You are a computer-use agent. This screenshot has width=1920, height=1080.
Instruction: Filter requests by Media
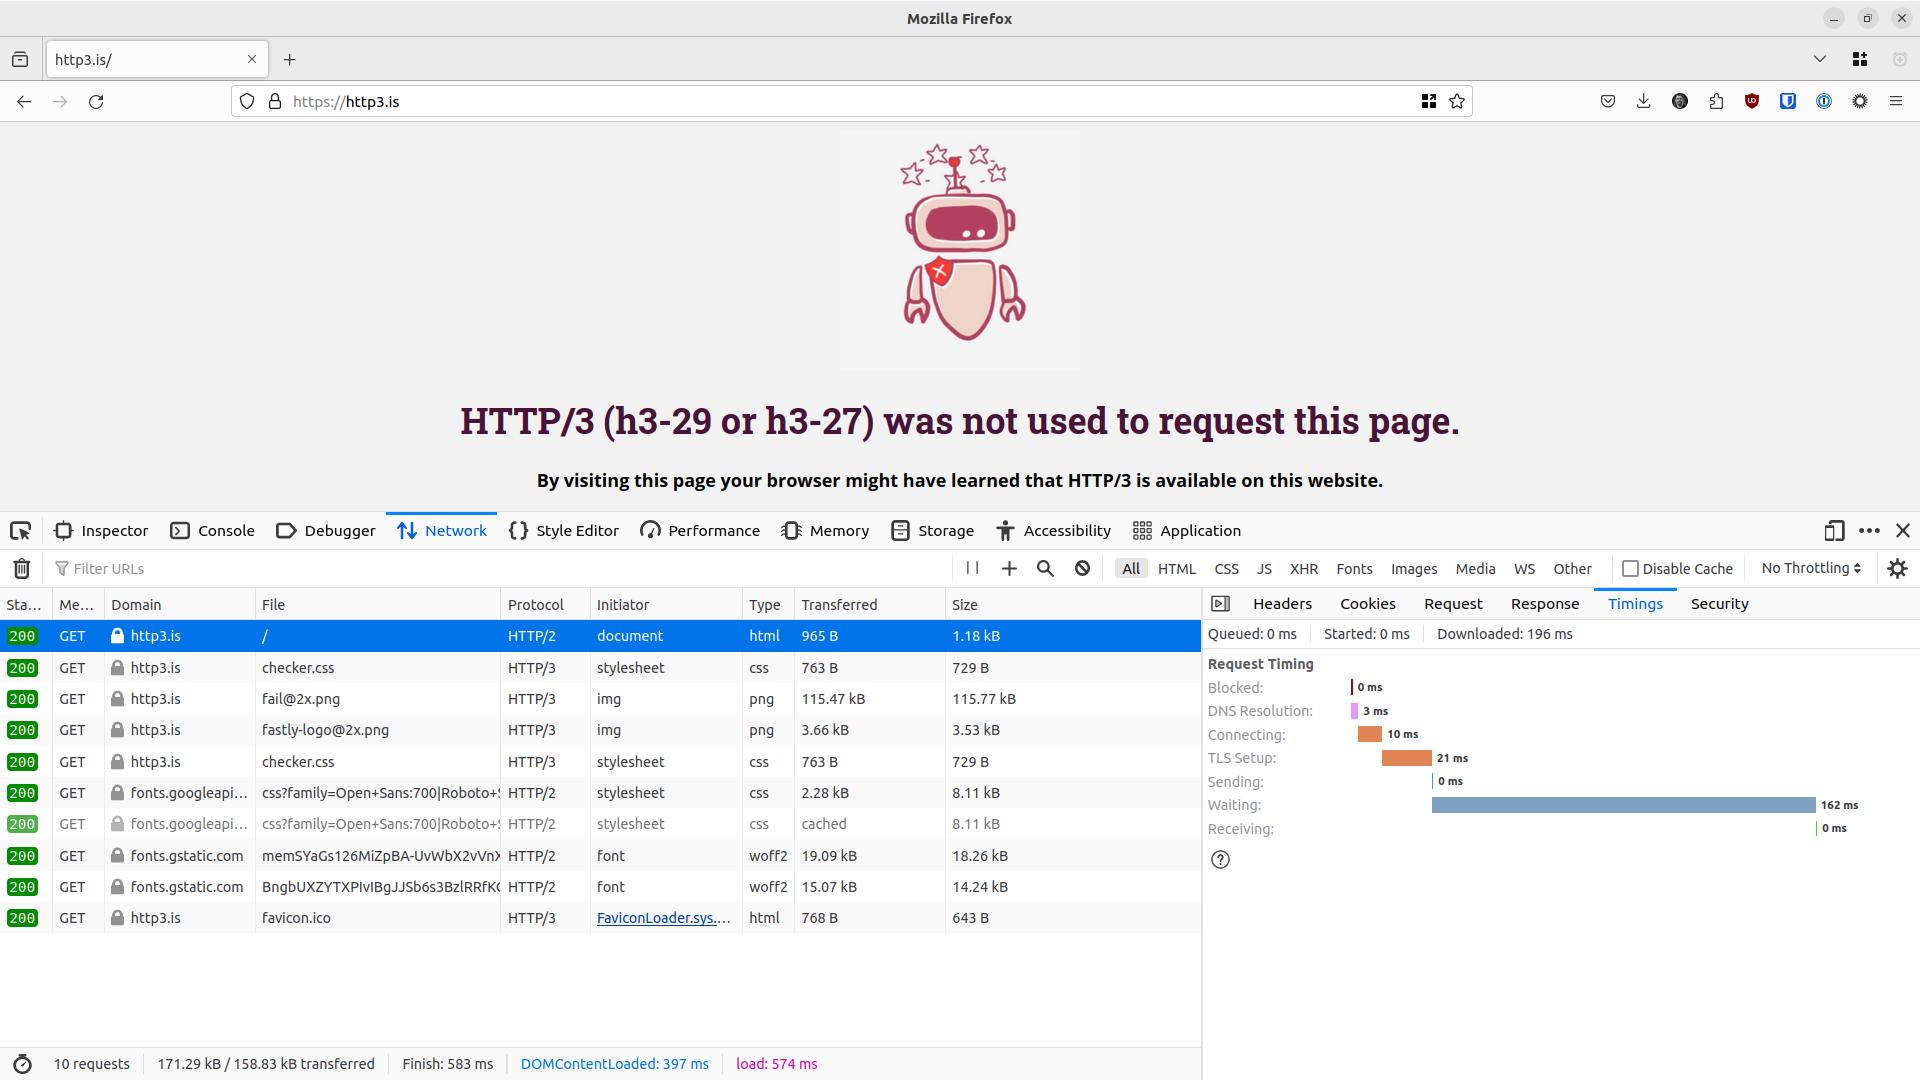(x=1475, y=568)
